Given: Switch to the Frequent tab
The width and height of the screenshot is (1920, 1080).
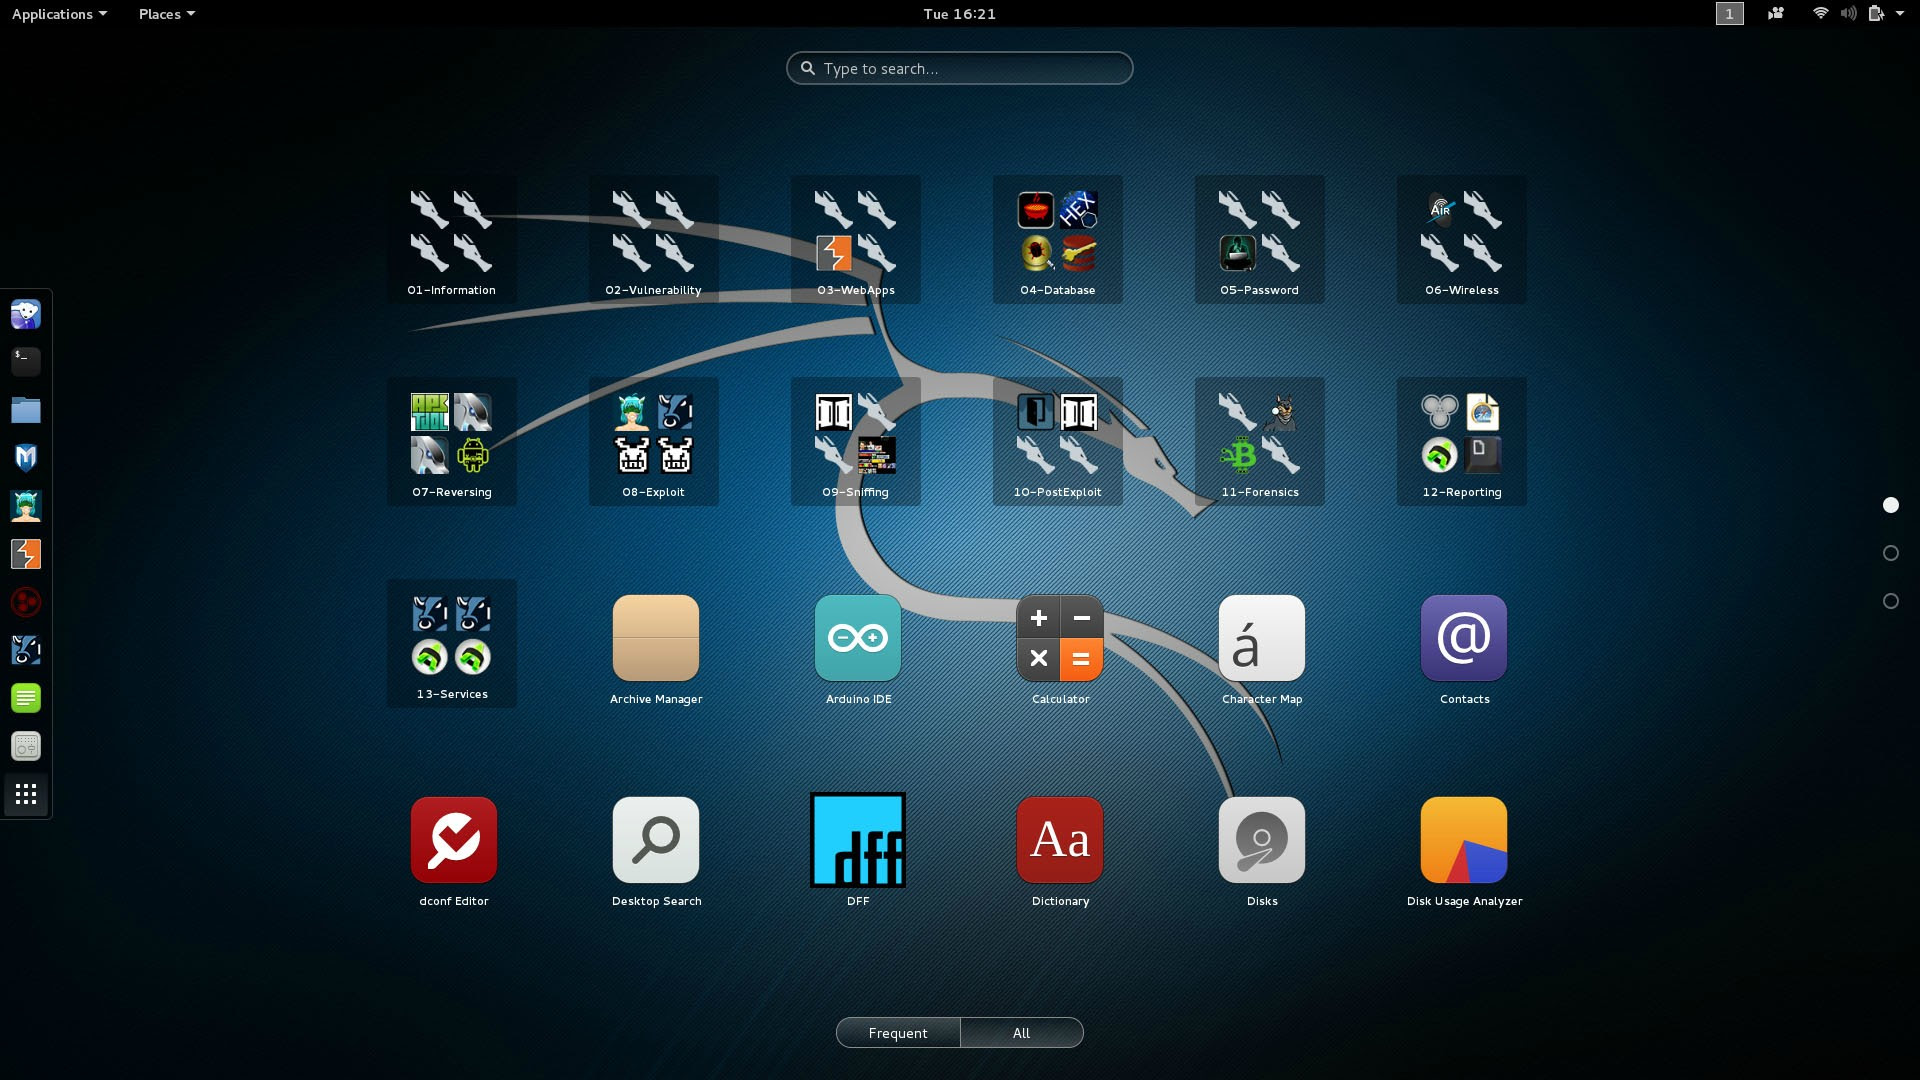Looking at the screenshot, I should 897,1033.
